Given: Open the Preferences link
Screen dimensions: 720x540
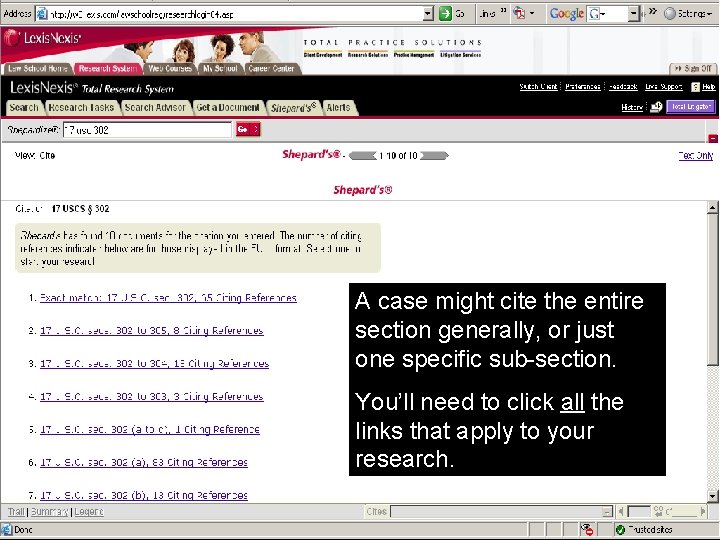Looking at the screenshot, I should pos(583,86).
